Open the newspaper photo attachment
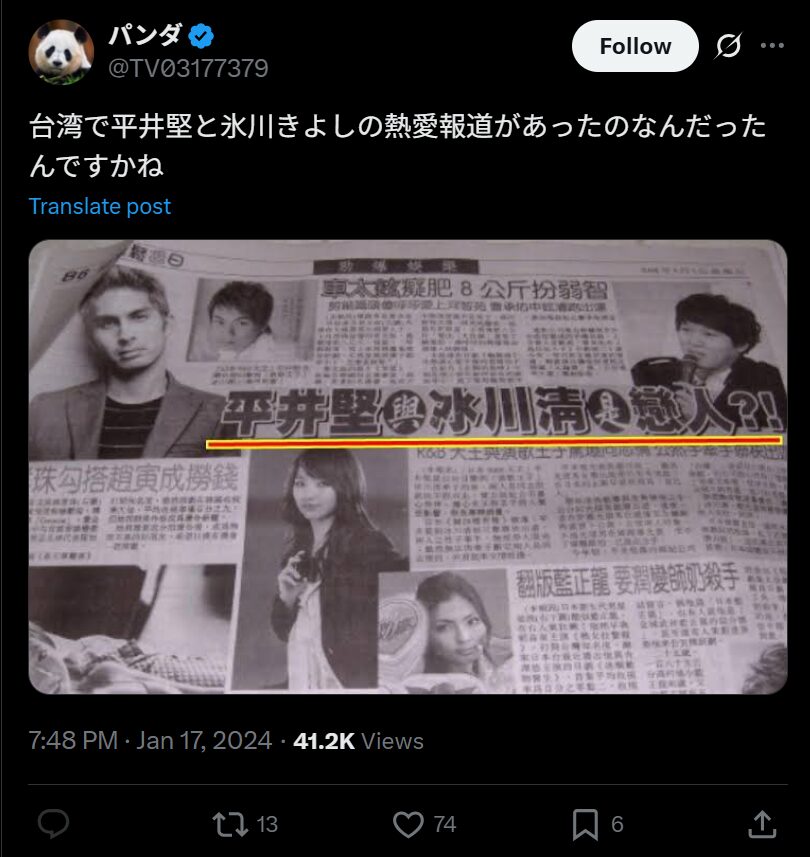The height and width of the screenshot is (857, 810). [x=408, y=467]
